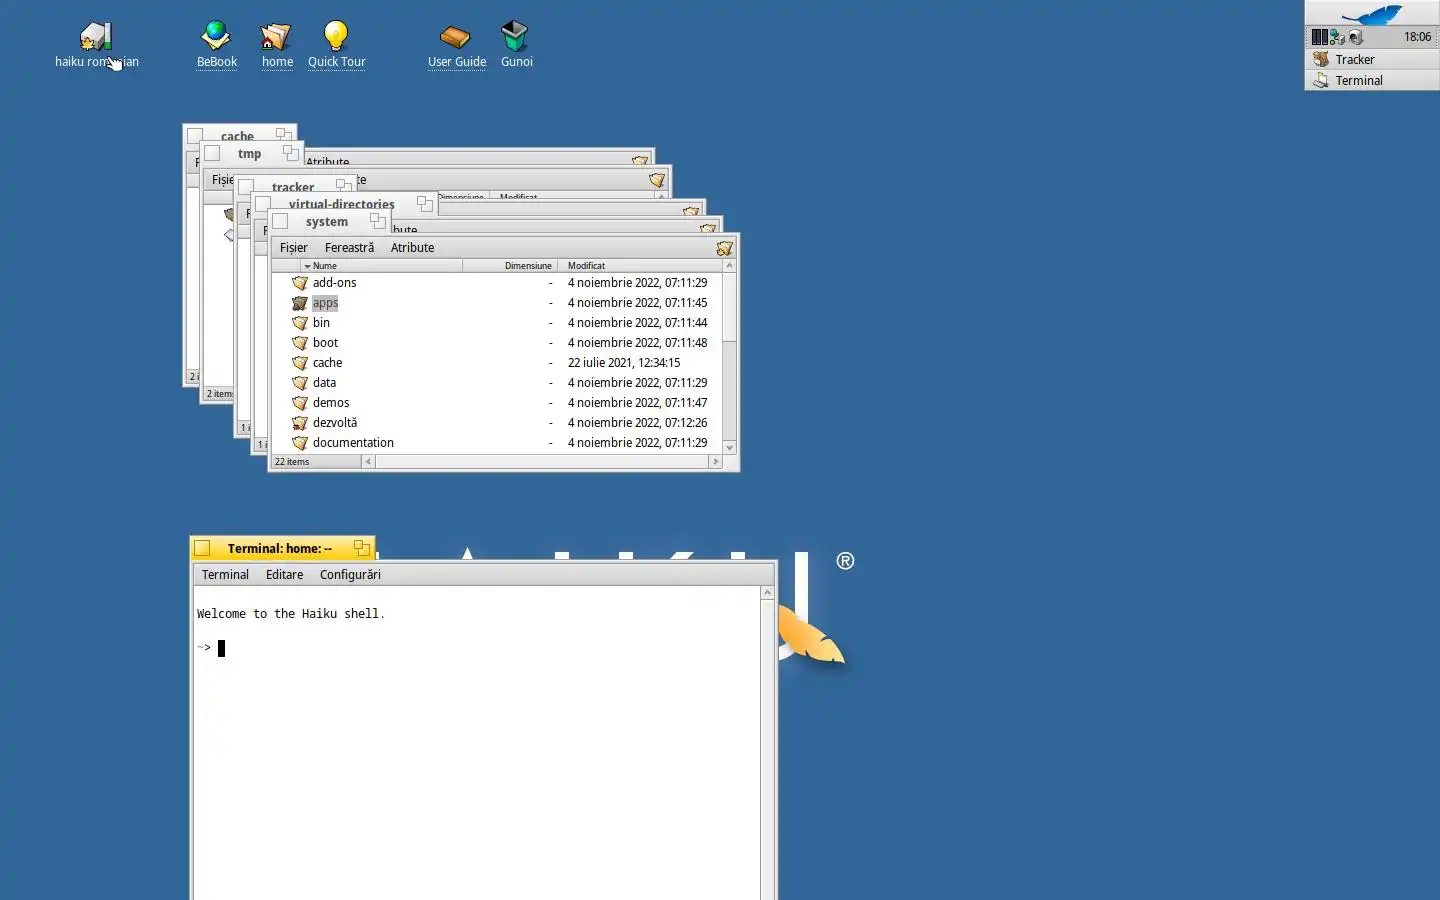Open the Terminal menu in Terminal window
Viewport: 1440px width, 900px height.
click(x=225, y=575)
